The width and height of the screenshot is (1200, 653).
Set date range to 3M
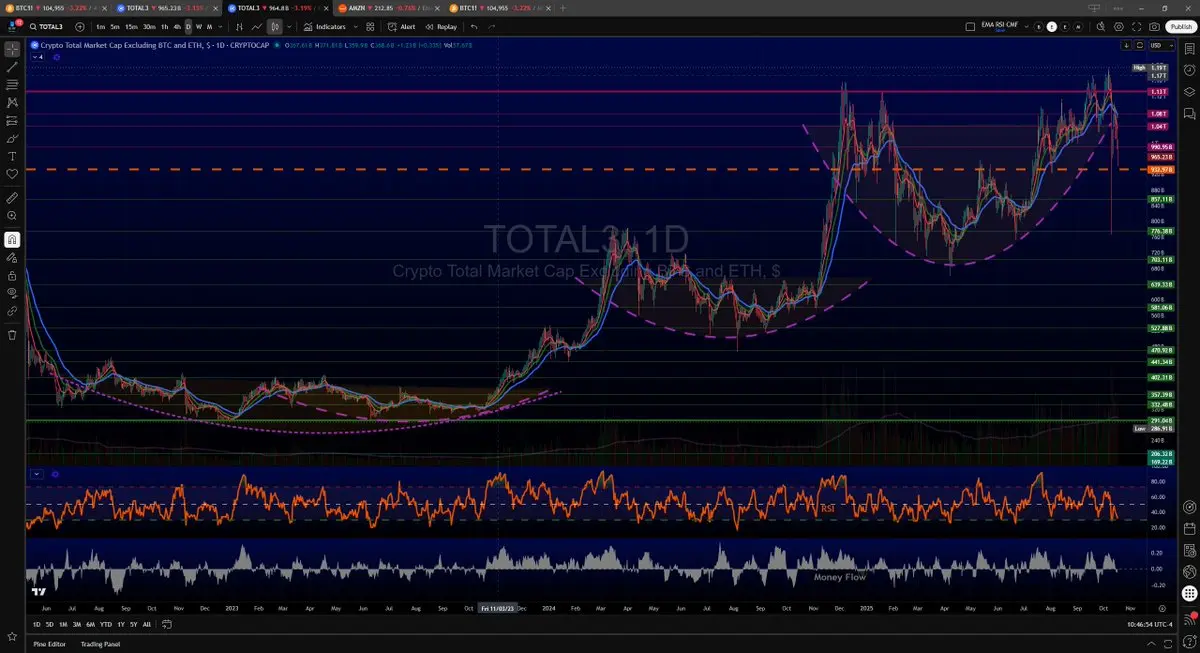point(77,624)
